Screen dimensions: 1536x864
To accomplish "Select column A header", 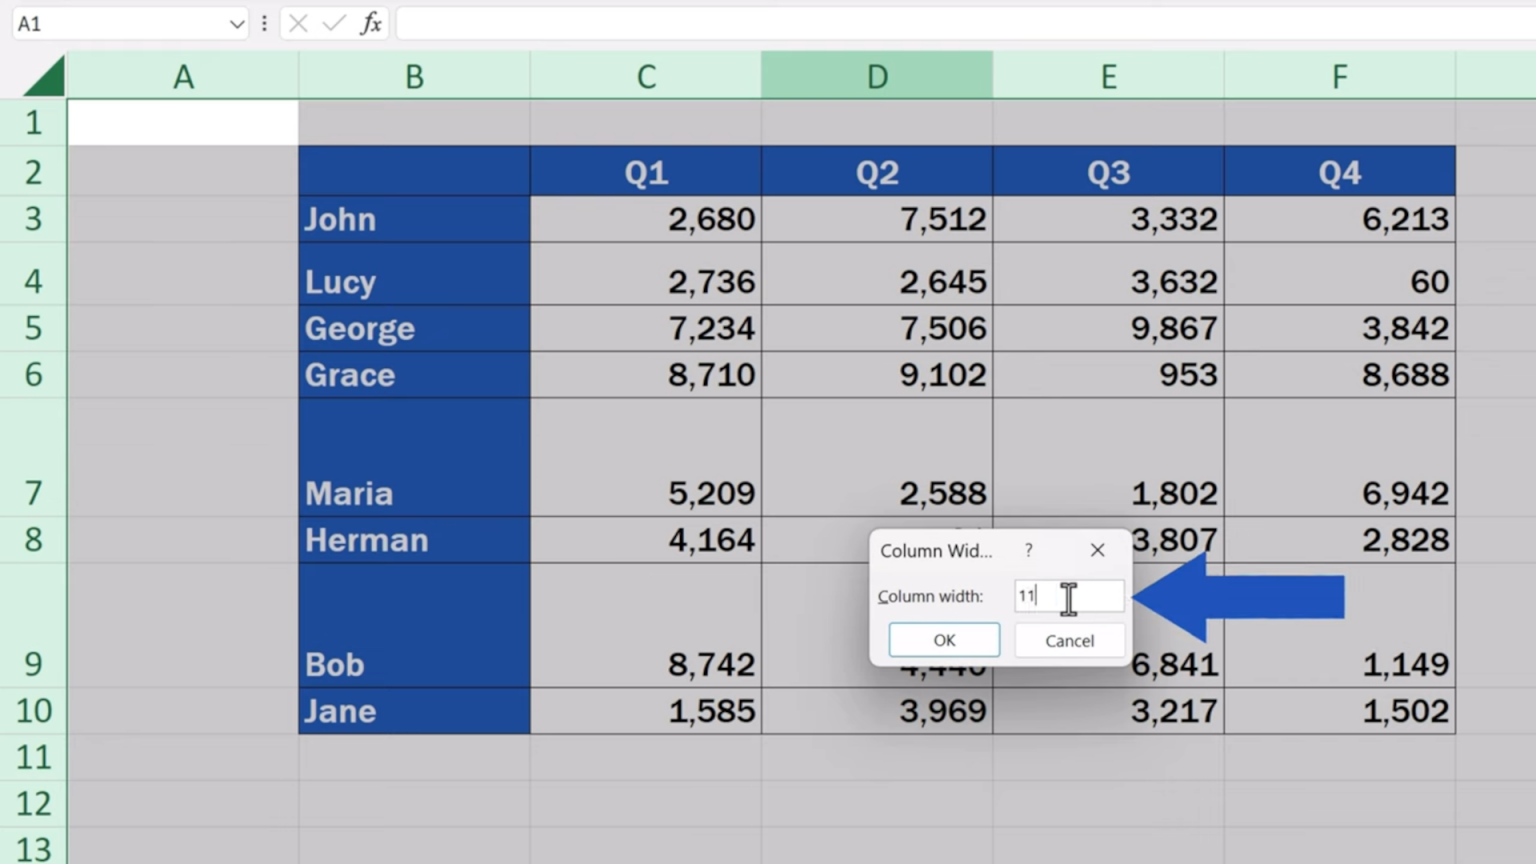I will [x=183, y=75].
